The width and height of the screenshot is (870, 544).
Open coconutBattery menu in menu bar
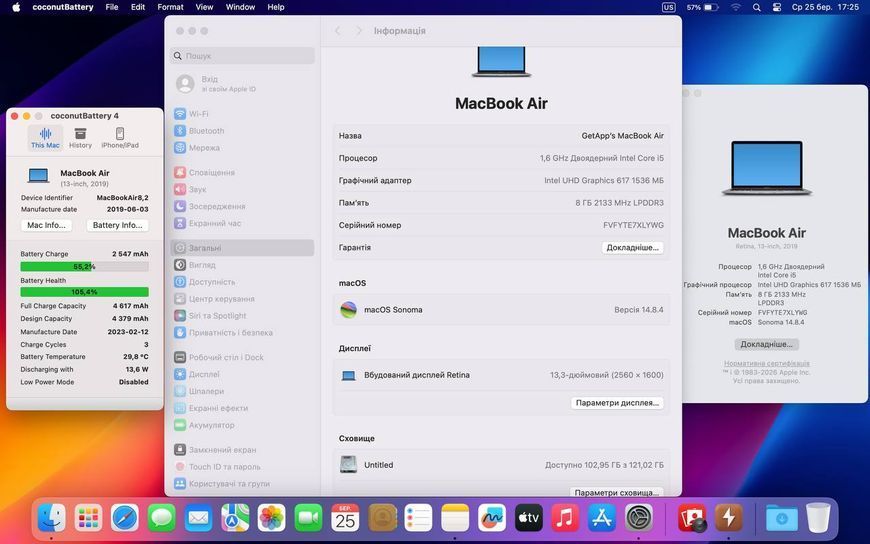pyautogui.click(x=63, y=7)
